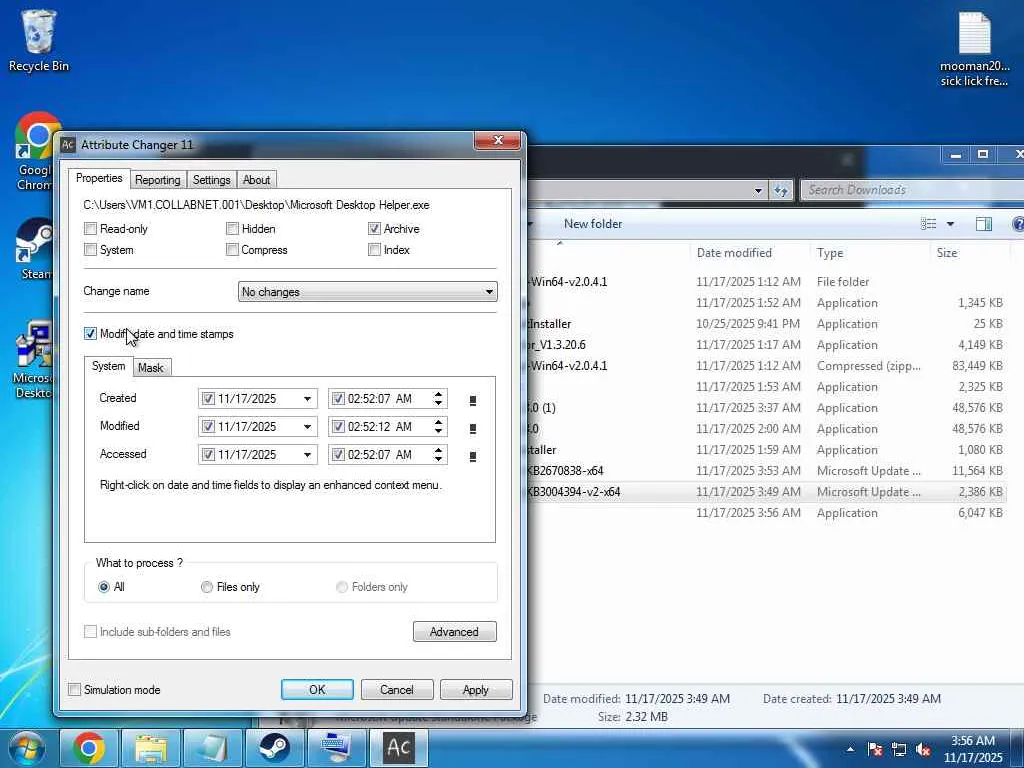Viewport: 1024px width, 768px height.
Task: Select the System timestamp tab
Action: (x=108, y=366)
